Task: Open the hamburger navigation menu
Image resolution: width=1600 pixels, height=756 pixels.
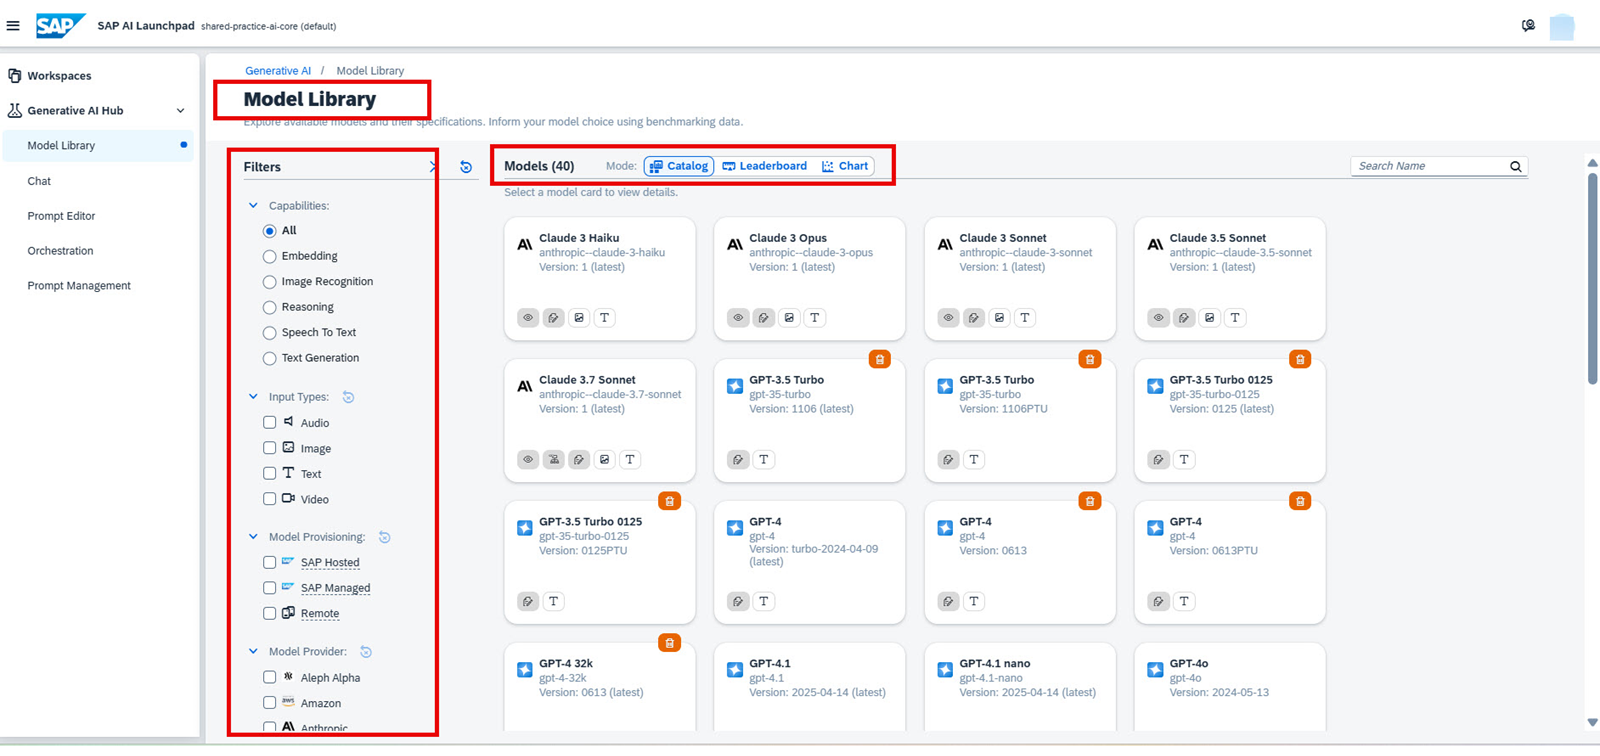Action: coord(13,26)
